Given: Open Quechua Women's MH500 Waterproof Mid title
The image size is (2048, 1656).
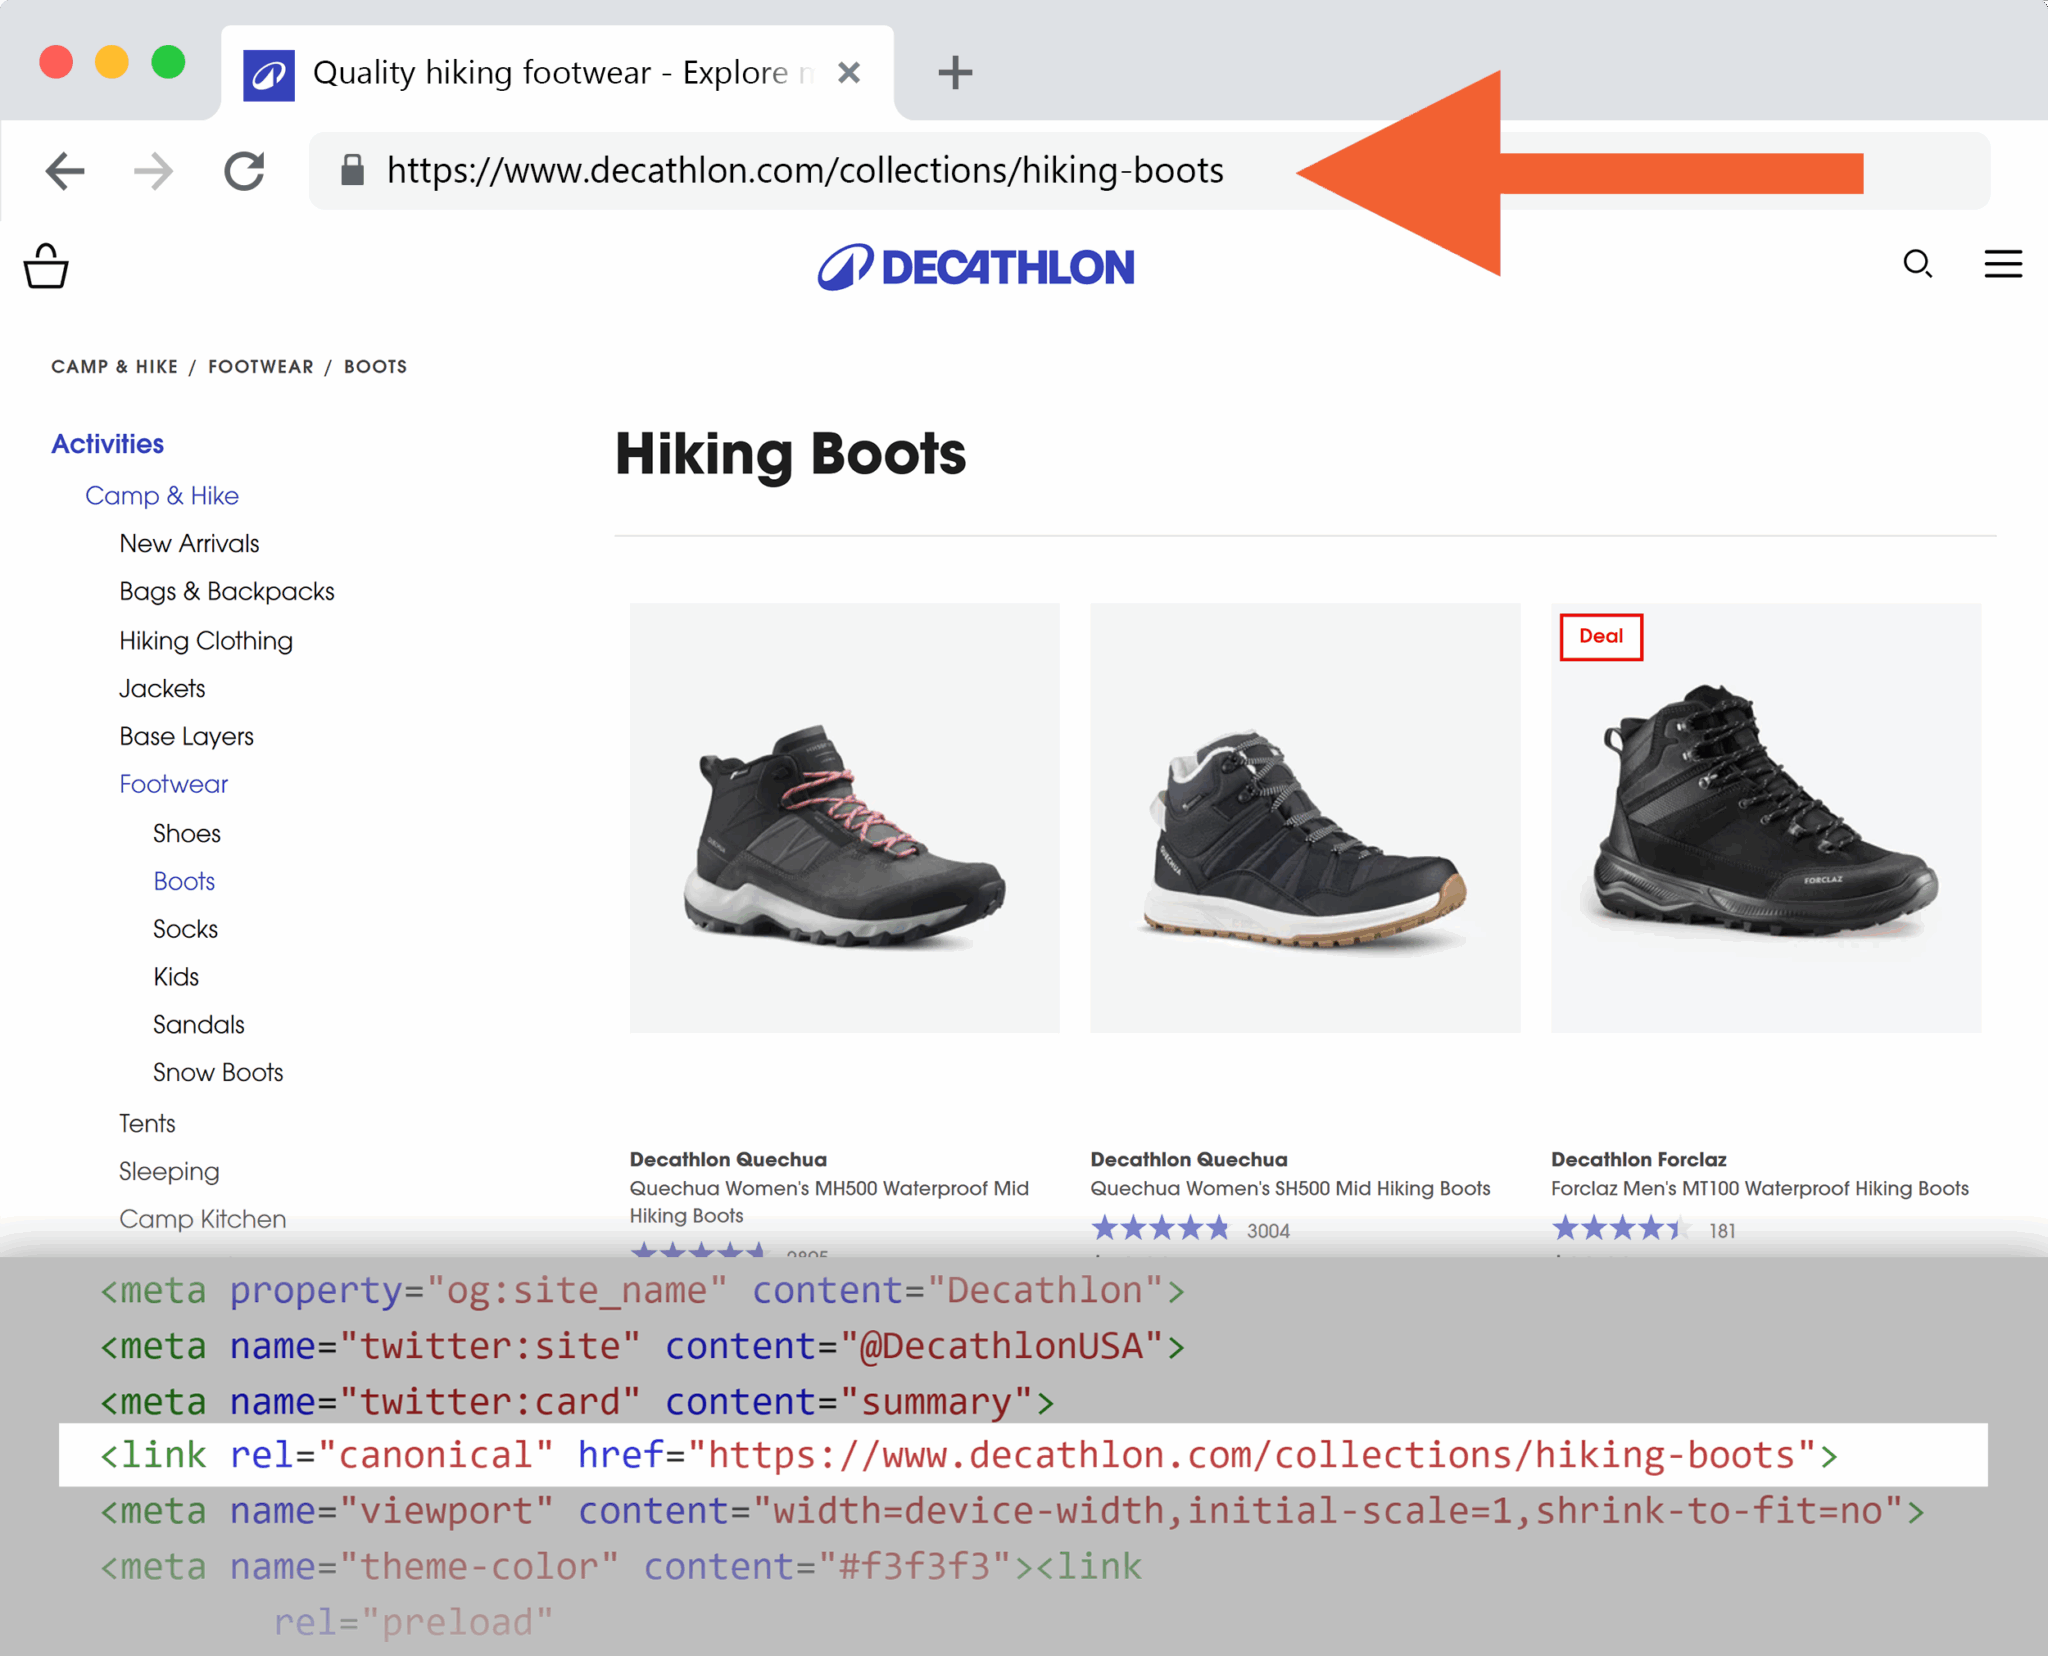Looking at the screenshot, I should click(829, 1202).
